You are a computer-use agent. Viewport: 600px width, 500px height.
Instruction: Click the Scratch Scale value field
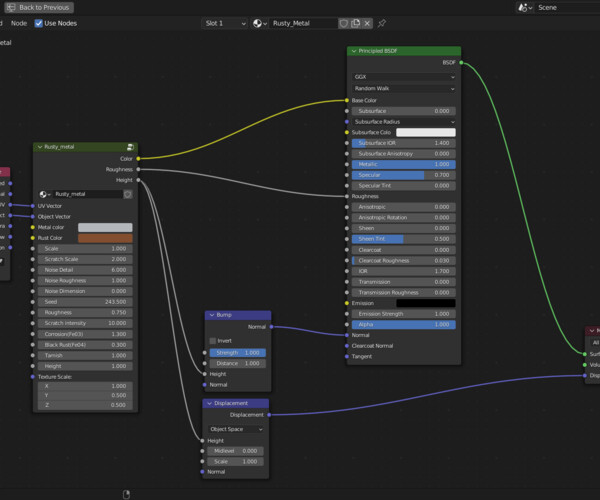click(85, 259)
